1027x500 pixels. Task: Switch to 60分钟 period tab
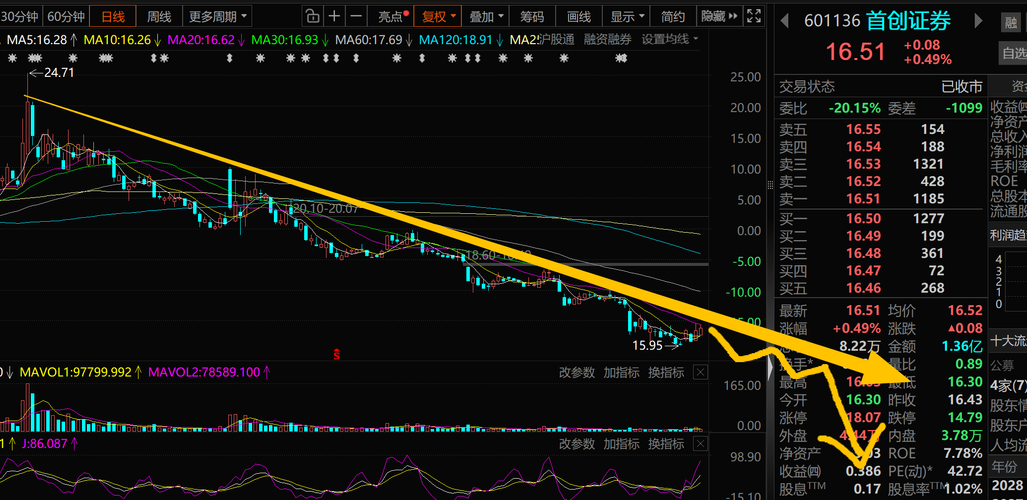pos(66,16)
